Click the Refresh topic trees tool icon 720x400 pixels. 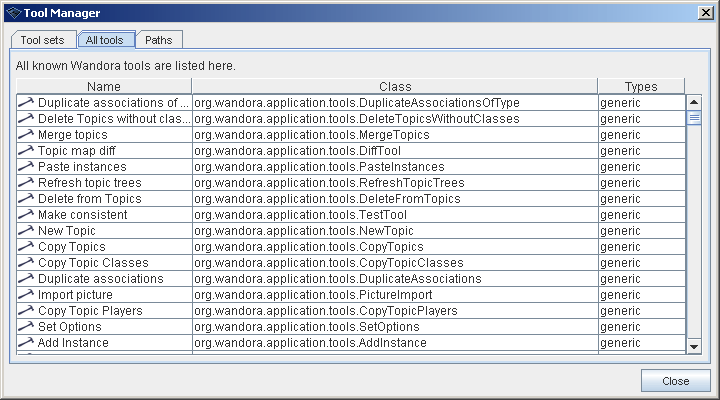[x=26, y=183]
